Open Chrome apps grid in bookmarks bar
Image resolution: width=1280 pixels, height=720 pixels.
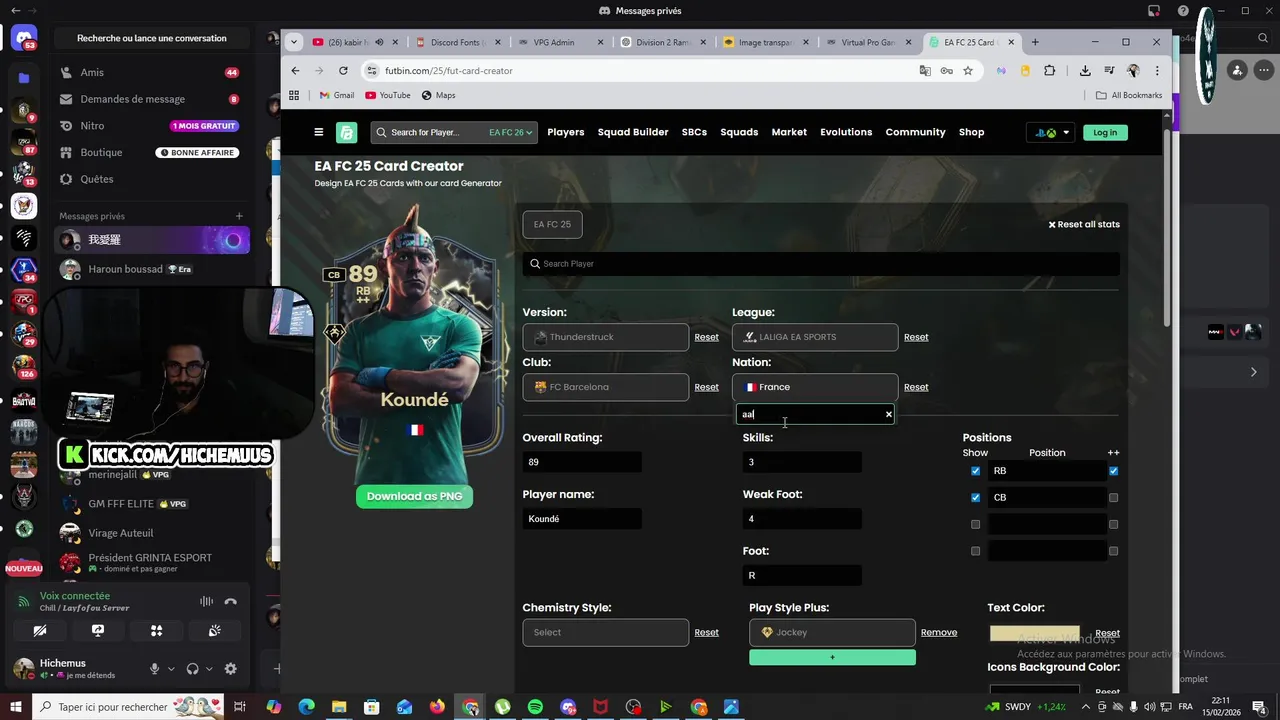click(x=294, y=95)
